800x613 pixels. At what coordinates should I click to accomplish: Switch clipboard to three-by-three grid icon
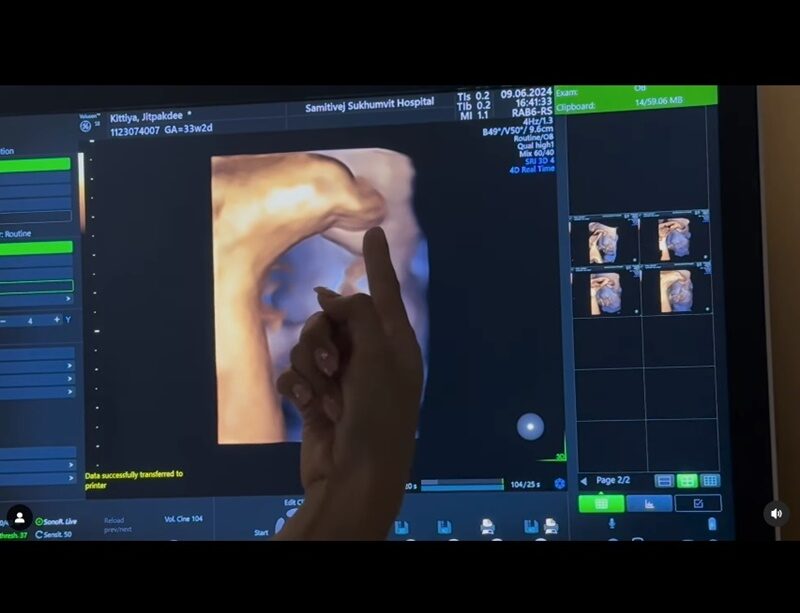[x=710, y=480]
